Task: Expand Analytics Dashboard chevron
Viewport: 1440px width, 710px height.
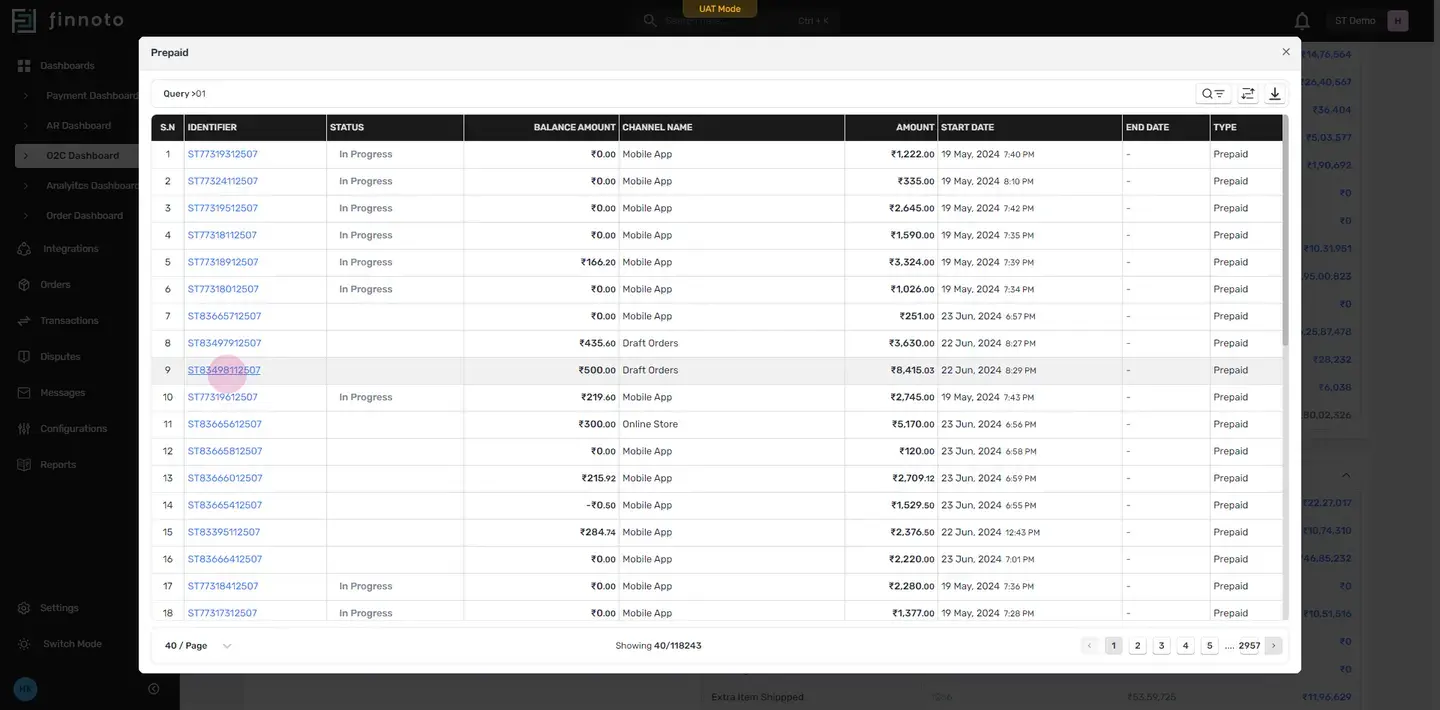Action: tap(25, 186)
